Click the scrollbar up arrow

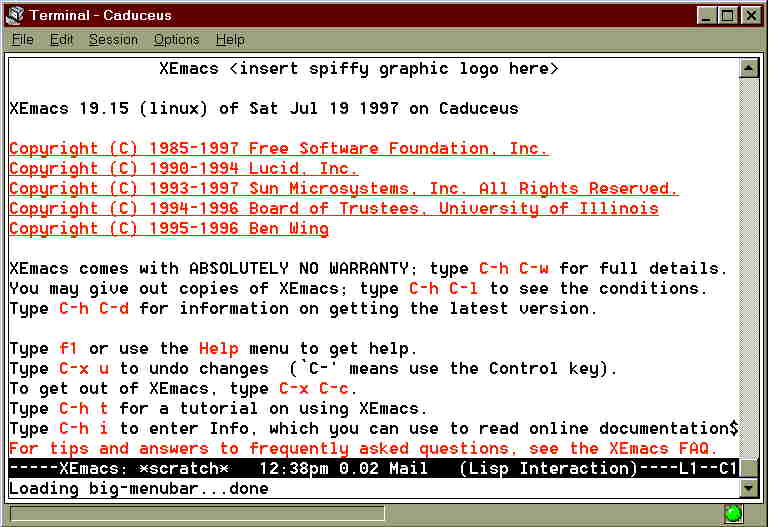[749, 68]
